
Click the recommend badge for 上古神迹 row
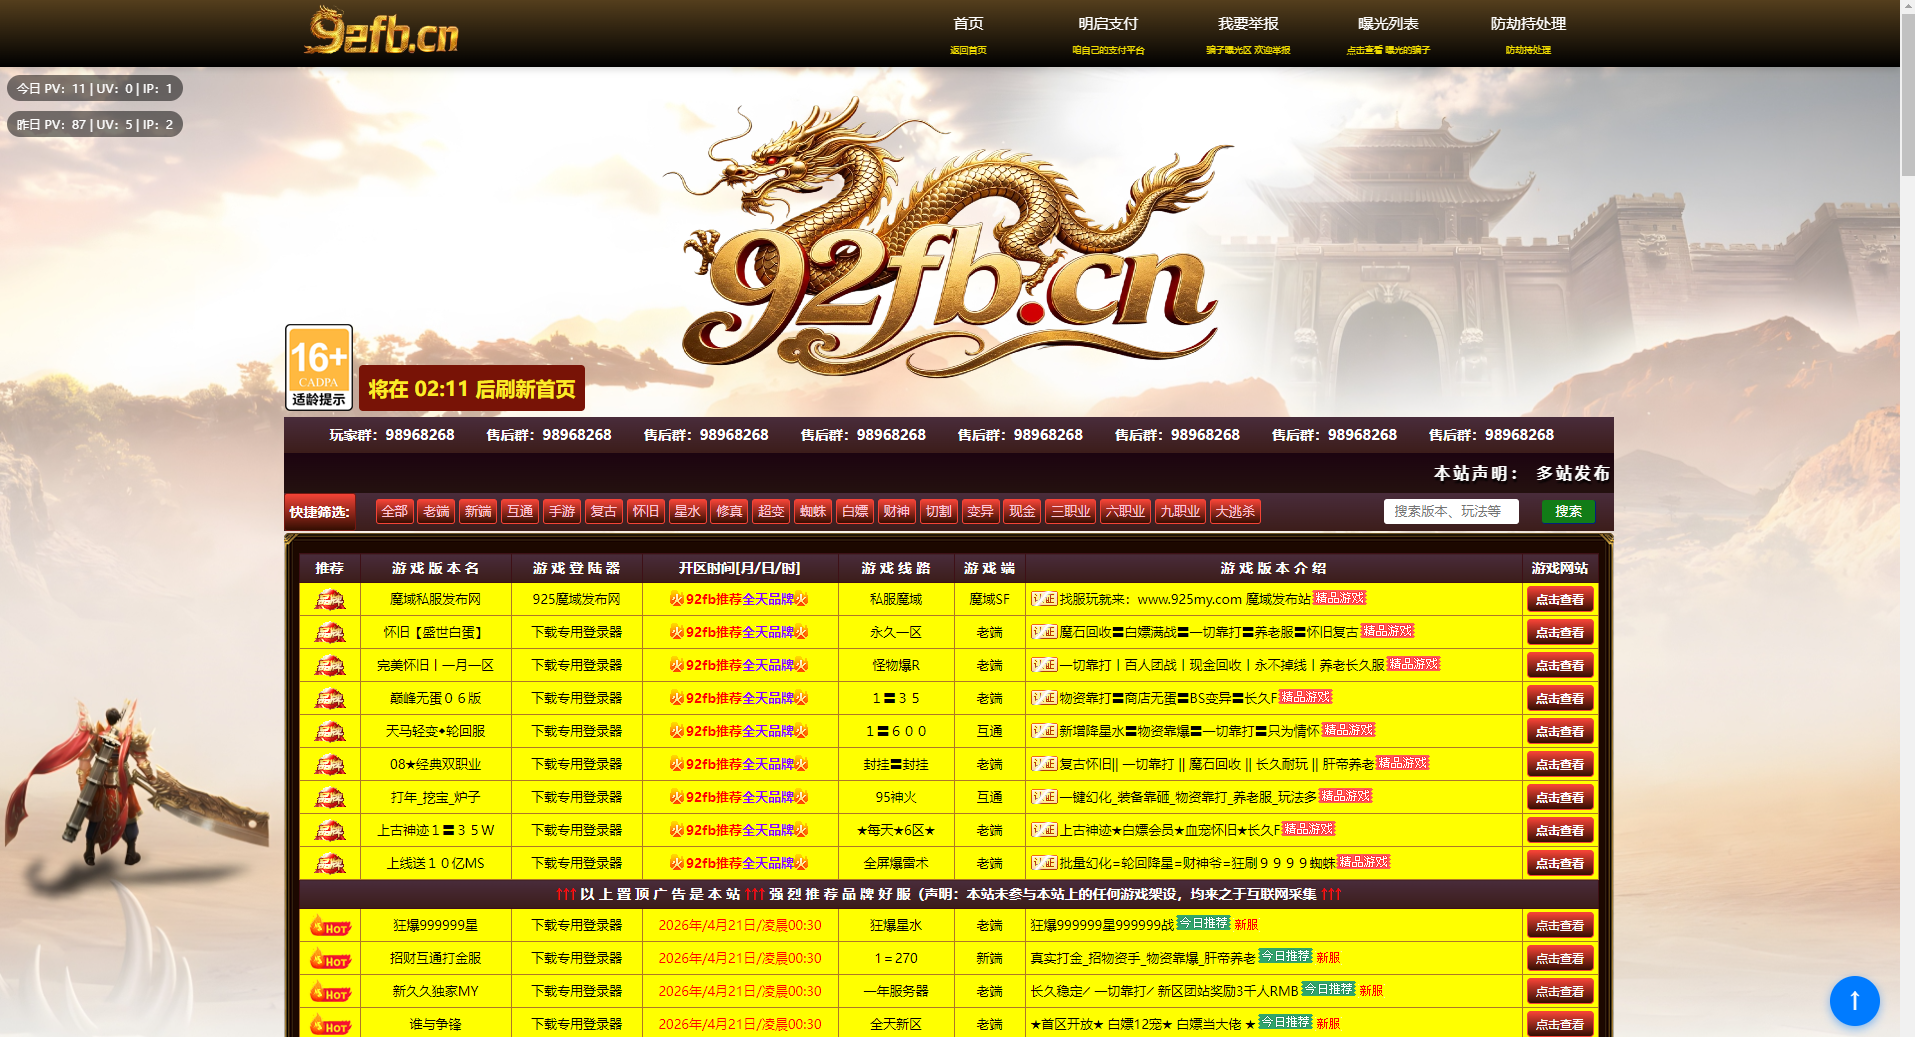tap(329, 831)
